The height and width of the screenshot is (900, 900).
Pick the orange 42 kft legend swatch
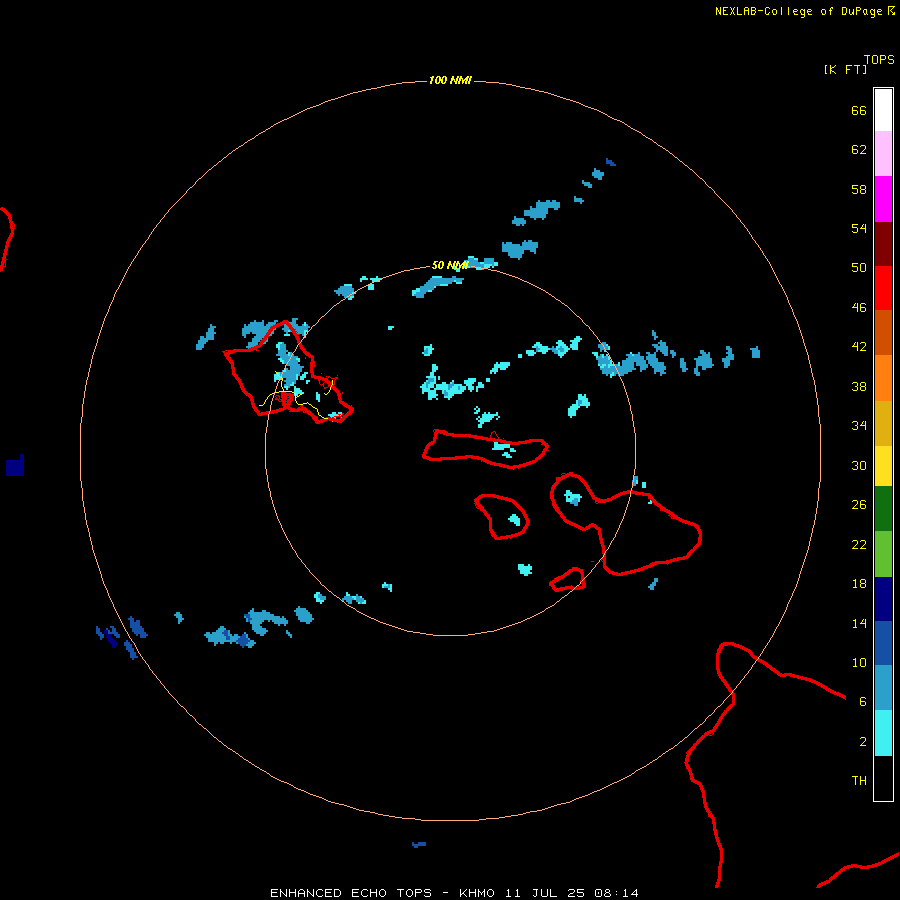(x=883, y=378)
